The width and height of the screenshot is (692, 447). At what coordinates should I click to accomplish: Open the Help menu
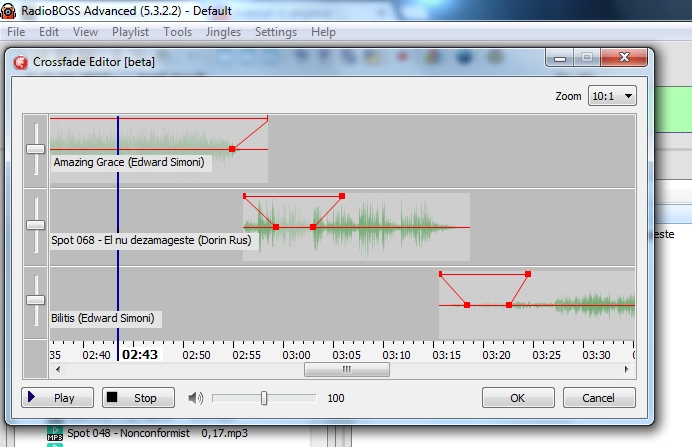(x=323, y=32)
